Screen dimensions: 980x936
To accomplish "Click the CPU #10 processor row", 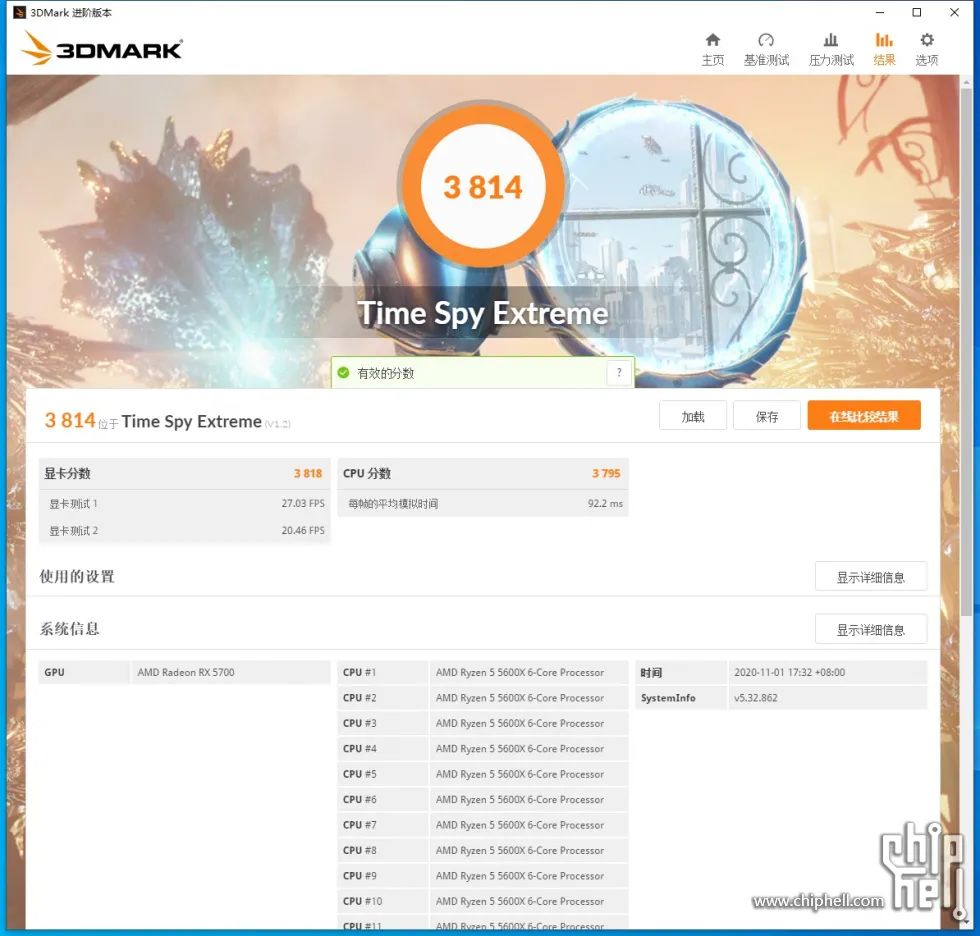I will [482, 901].
